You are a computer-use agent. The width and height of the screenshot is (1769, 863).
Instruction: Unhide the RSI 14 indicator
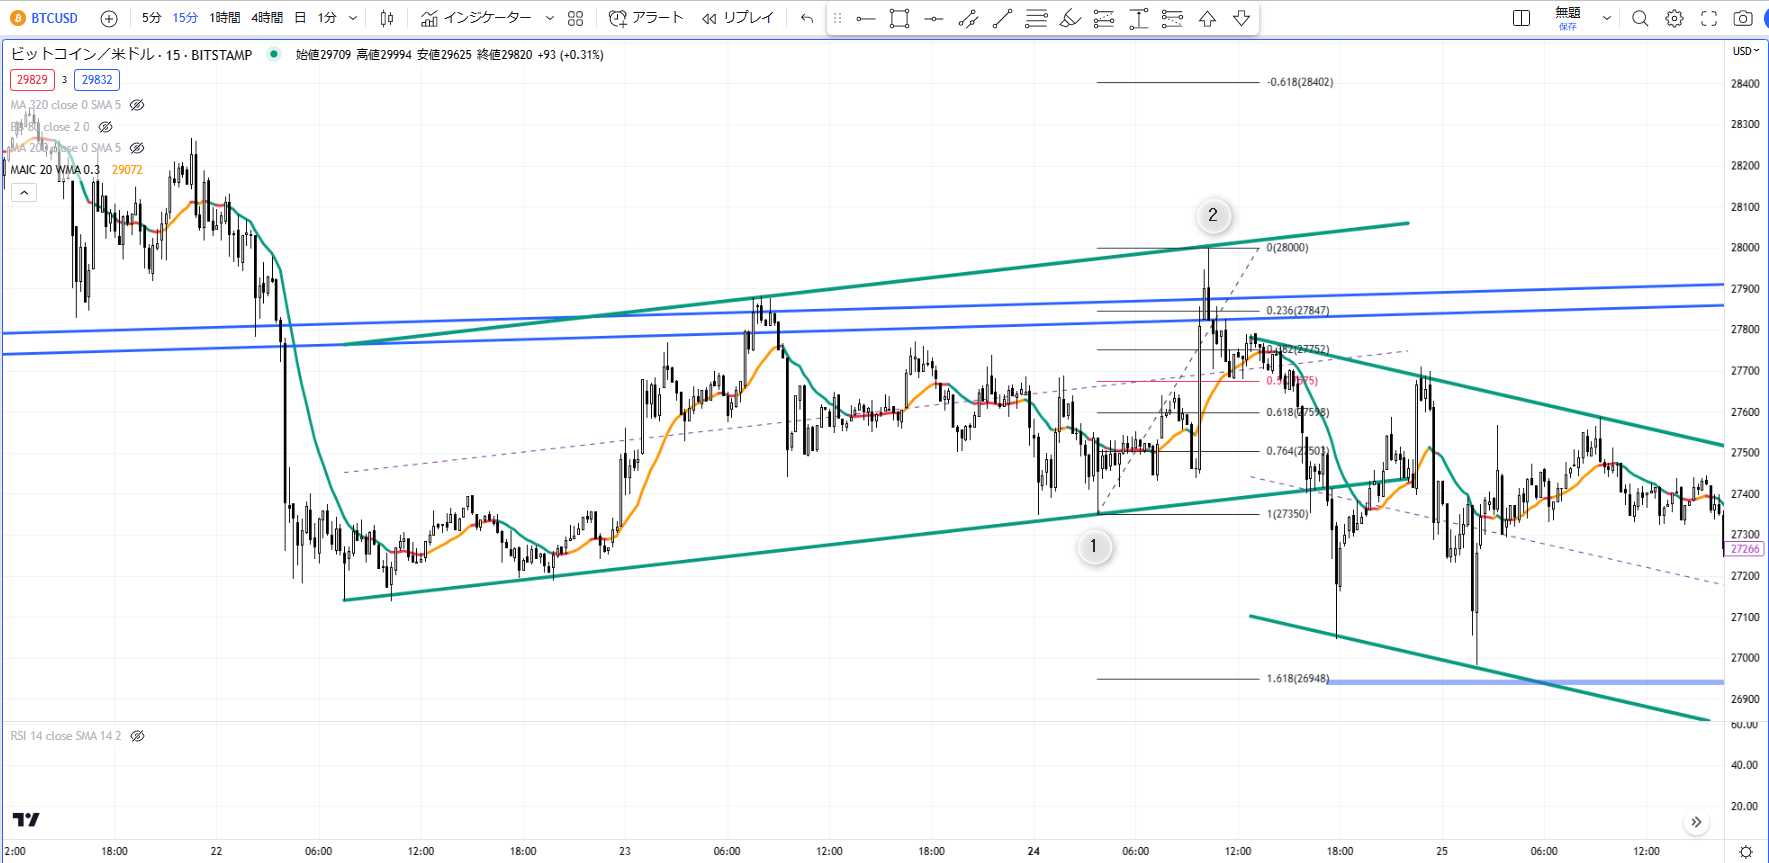point(138,736)
